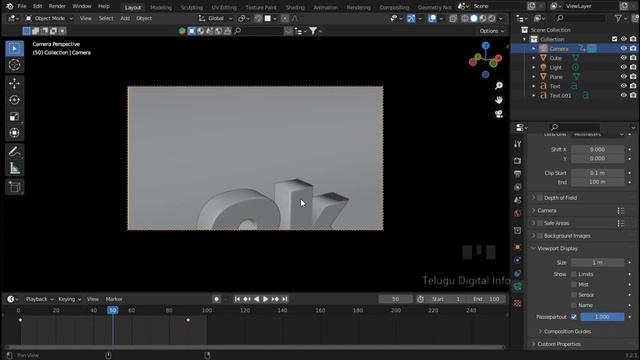Open the Tool properties tab icon
Viewport: 640px width, 360px height.
pyautogui.click(x=518, y=144)
